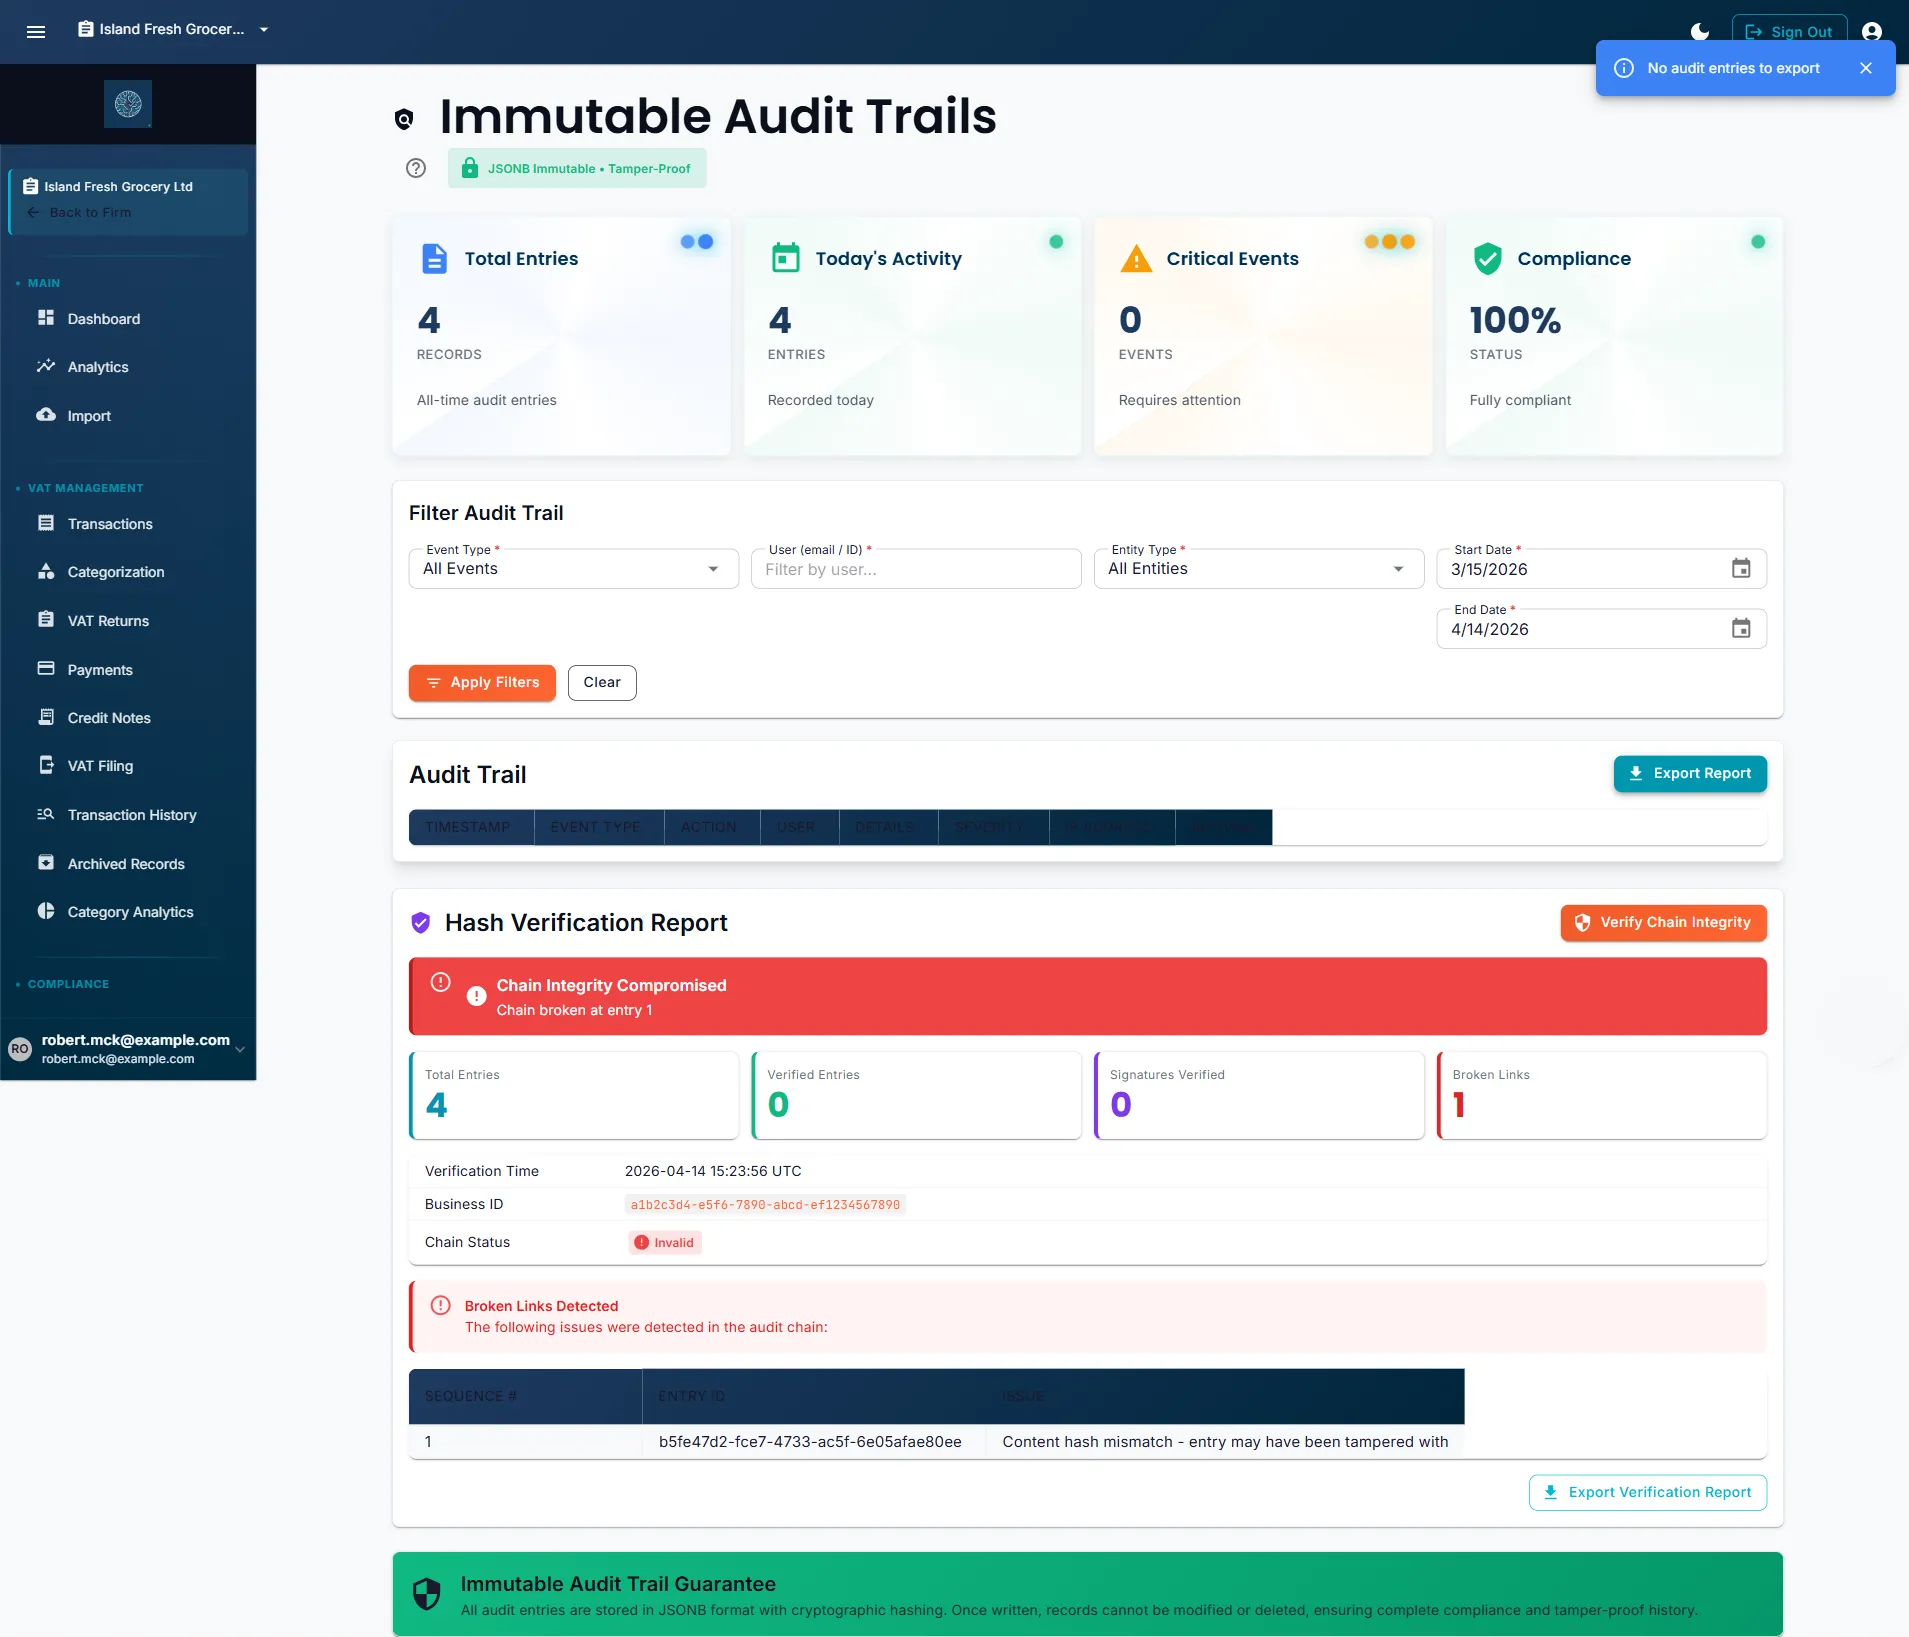The width and height of the screenshot is (1909, 1637).
Task: Sort by Event Type column header
Action: tap(599, 827)
